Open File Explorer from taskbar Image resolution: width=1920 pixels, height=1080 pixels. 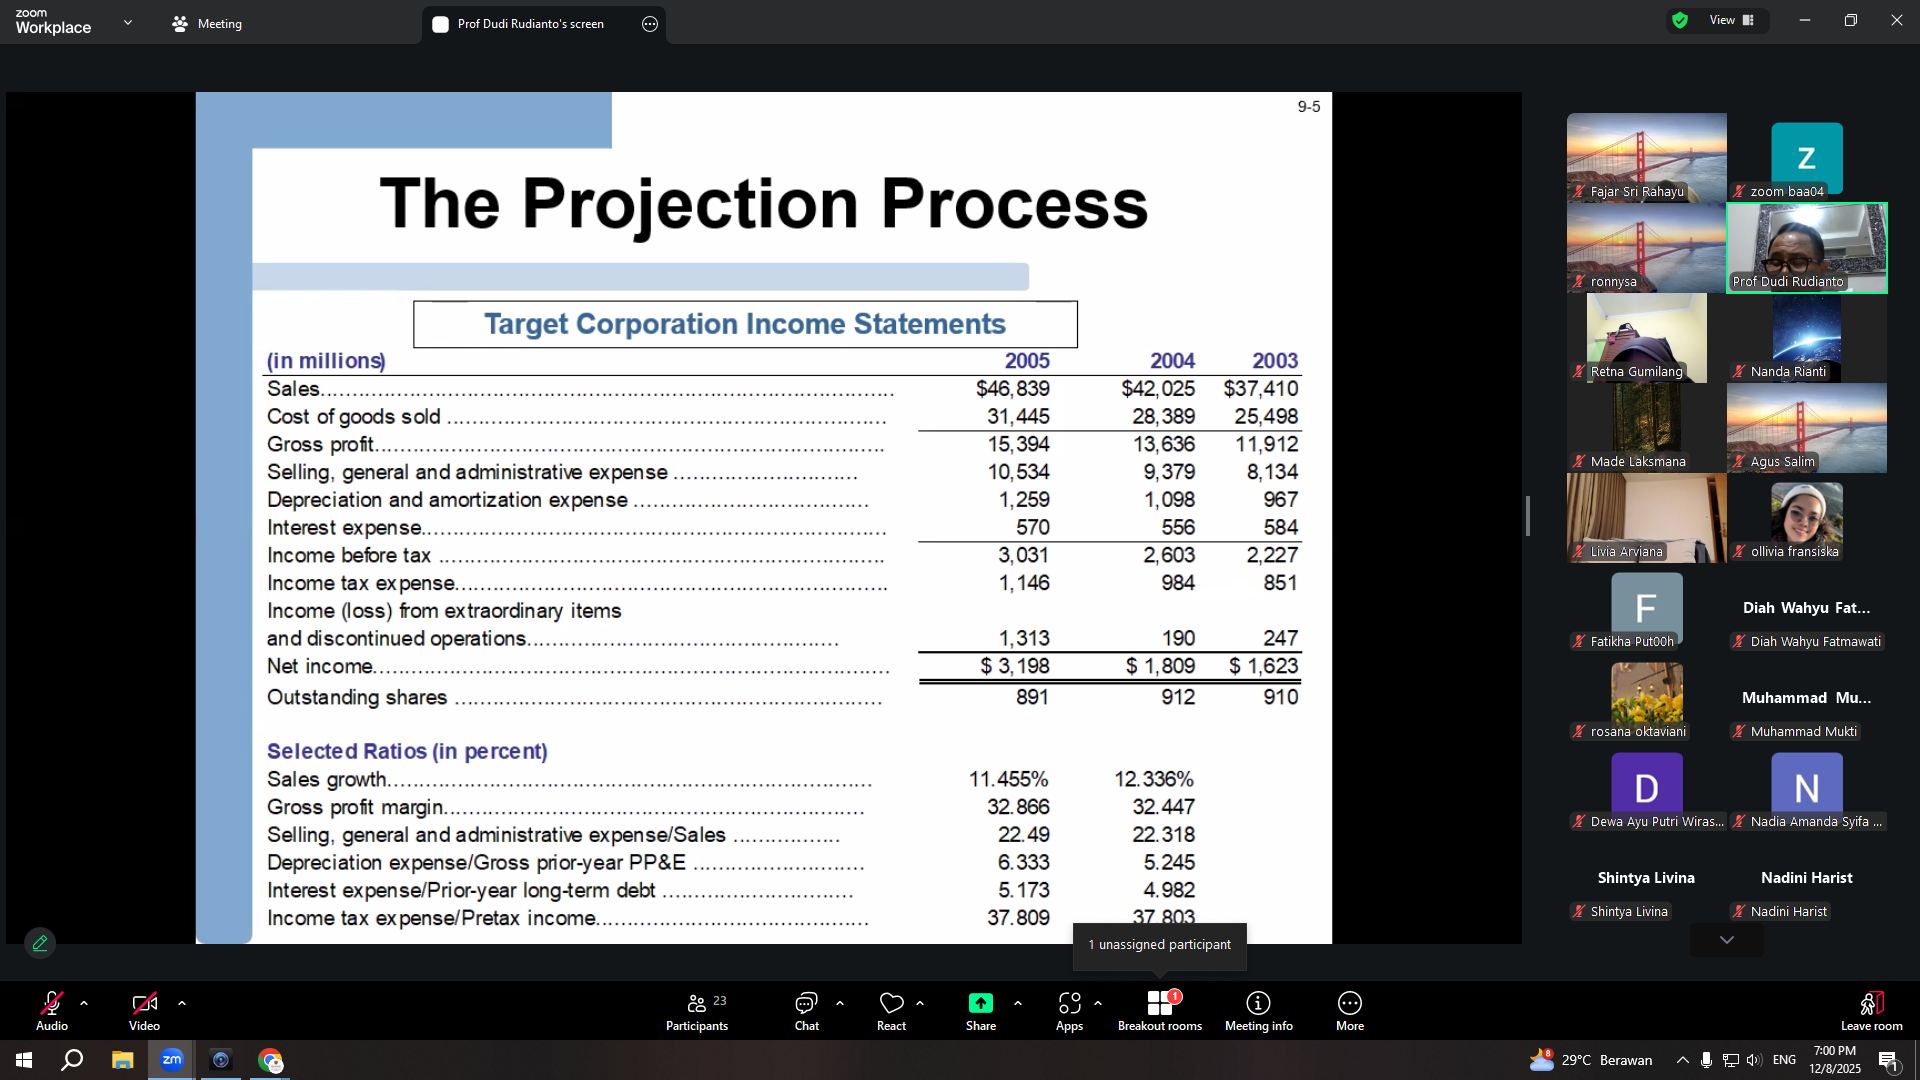click(x=122, y=1060)
